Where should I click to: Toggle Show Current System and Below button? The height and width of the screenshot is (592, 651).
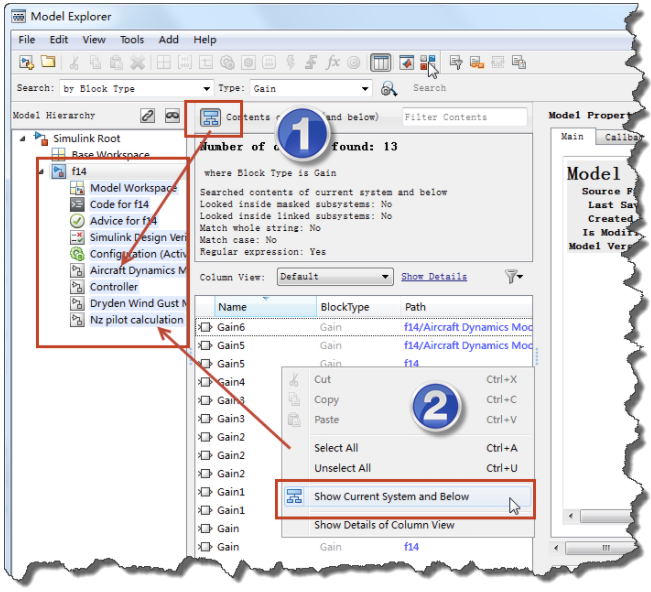210,117
